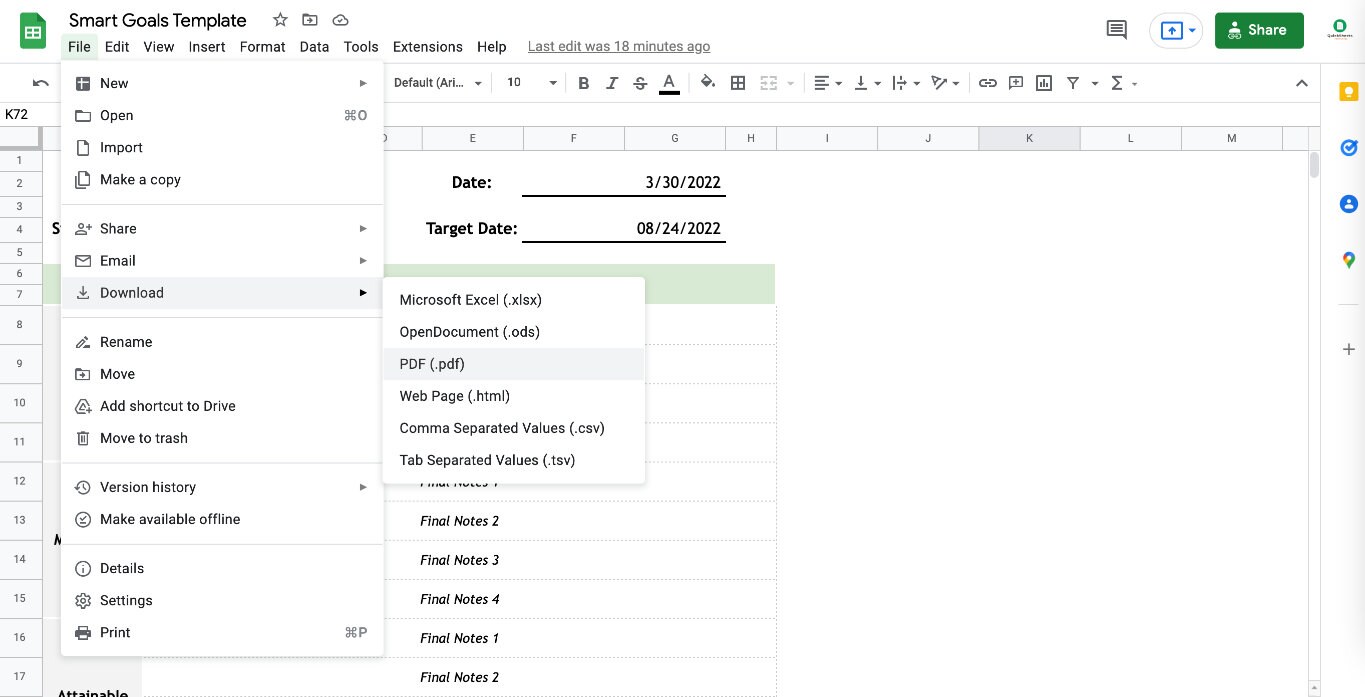1365x697 pixels.
Task: Insert a link using the toolbar icon
Action: (988, 82)
